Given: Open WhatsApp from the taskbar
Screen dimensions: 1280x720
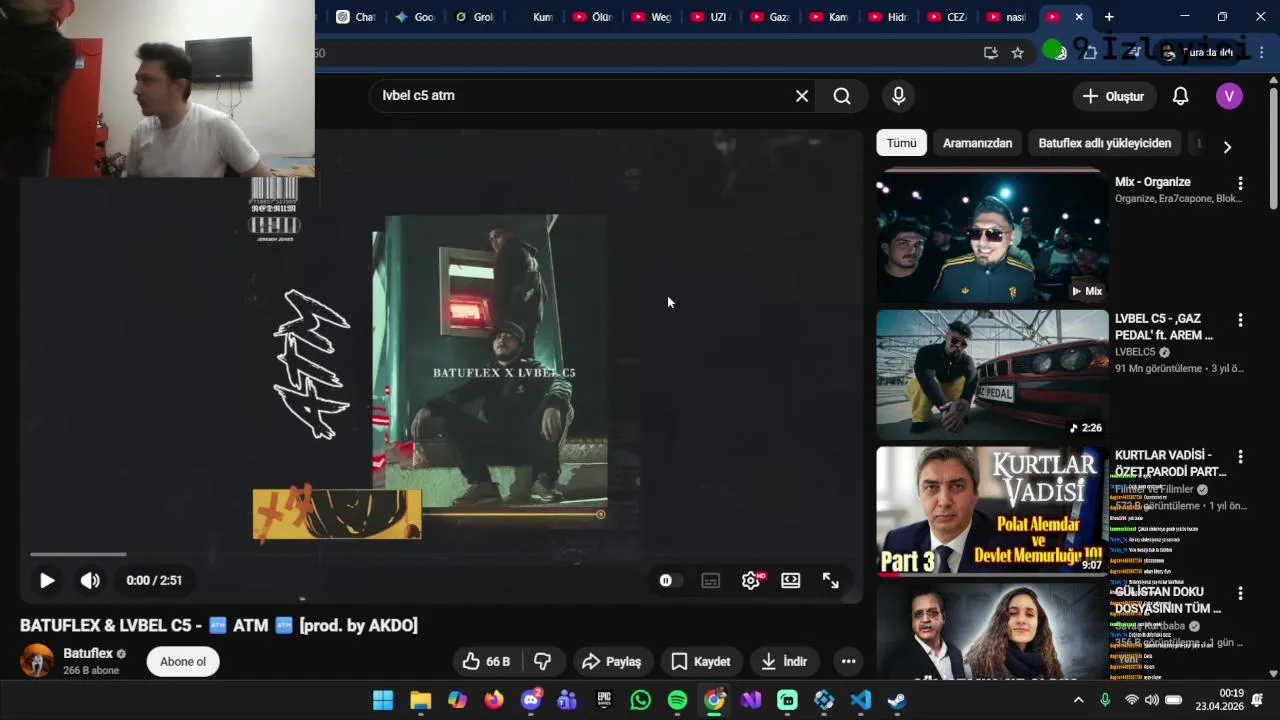Looking at the screenshot, I should [641, 700].
